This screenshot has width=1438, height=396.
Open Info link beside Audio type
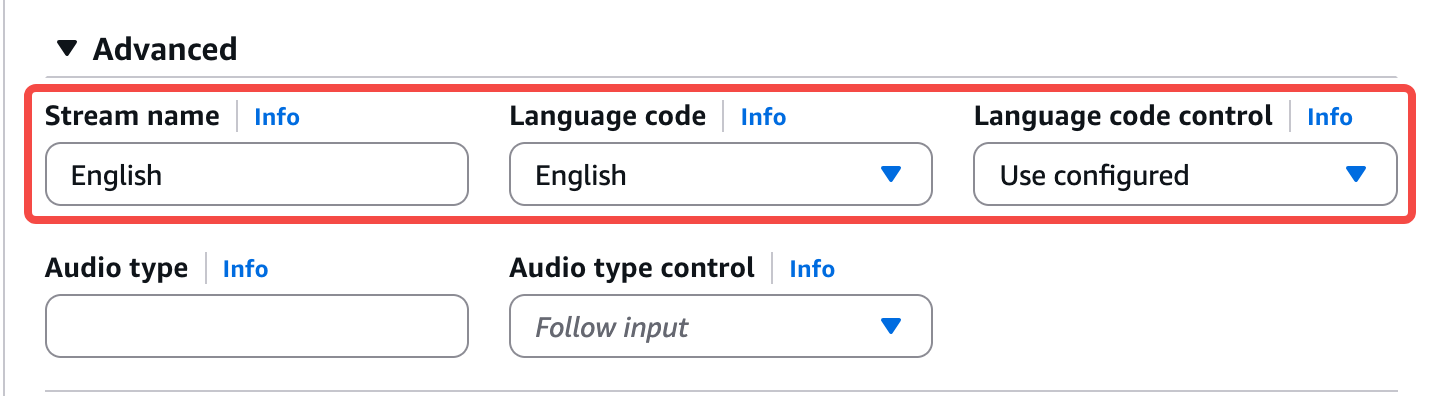pos(245,268)
